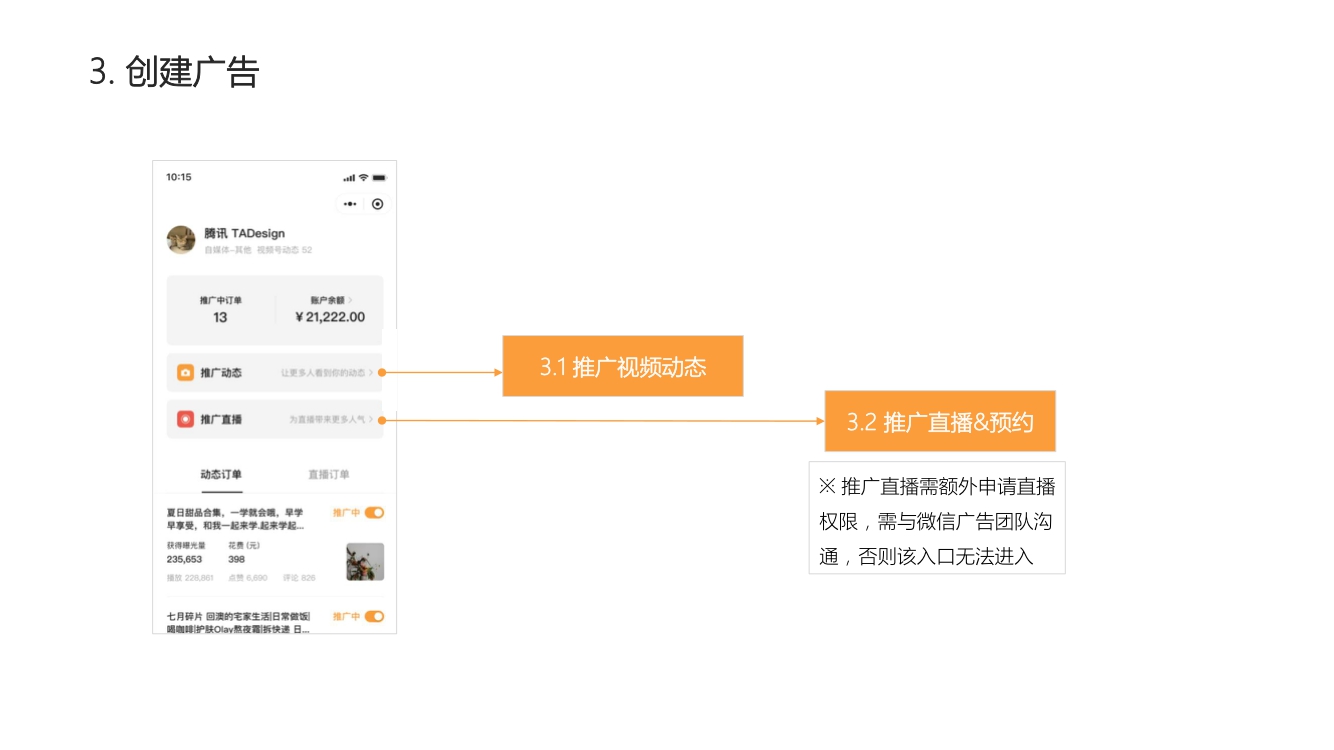Click the 3.2 推广直播&预约 orange box

click(940, 421)
